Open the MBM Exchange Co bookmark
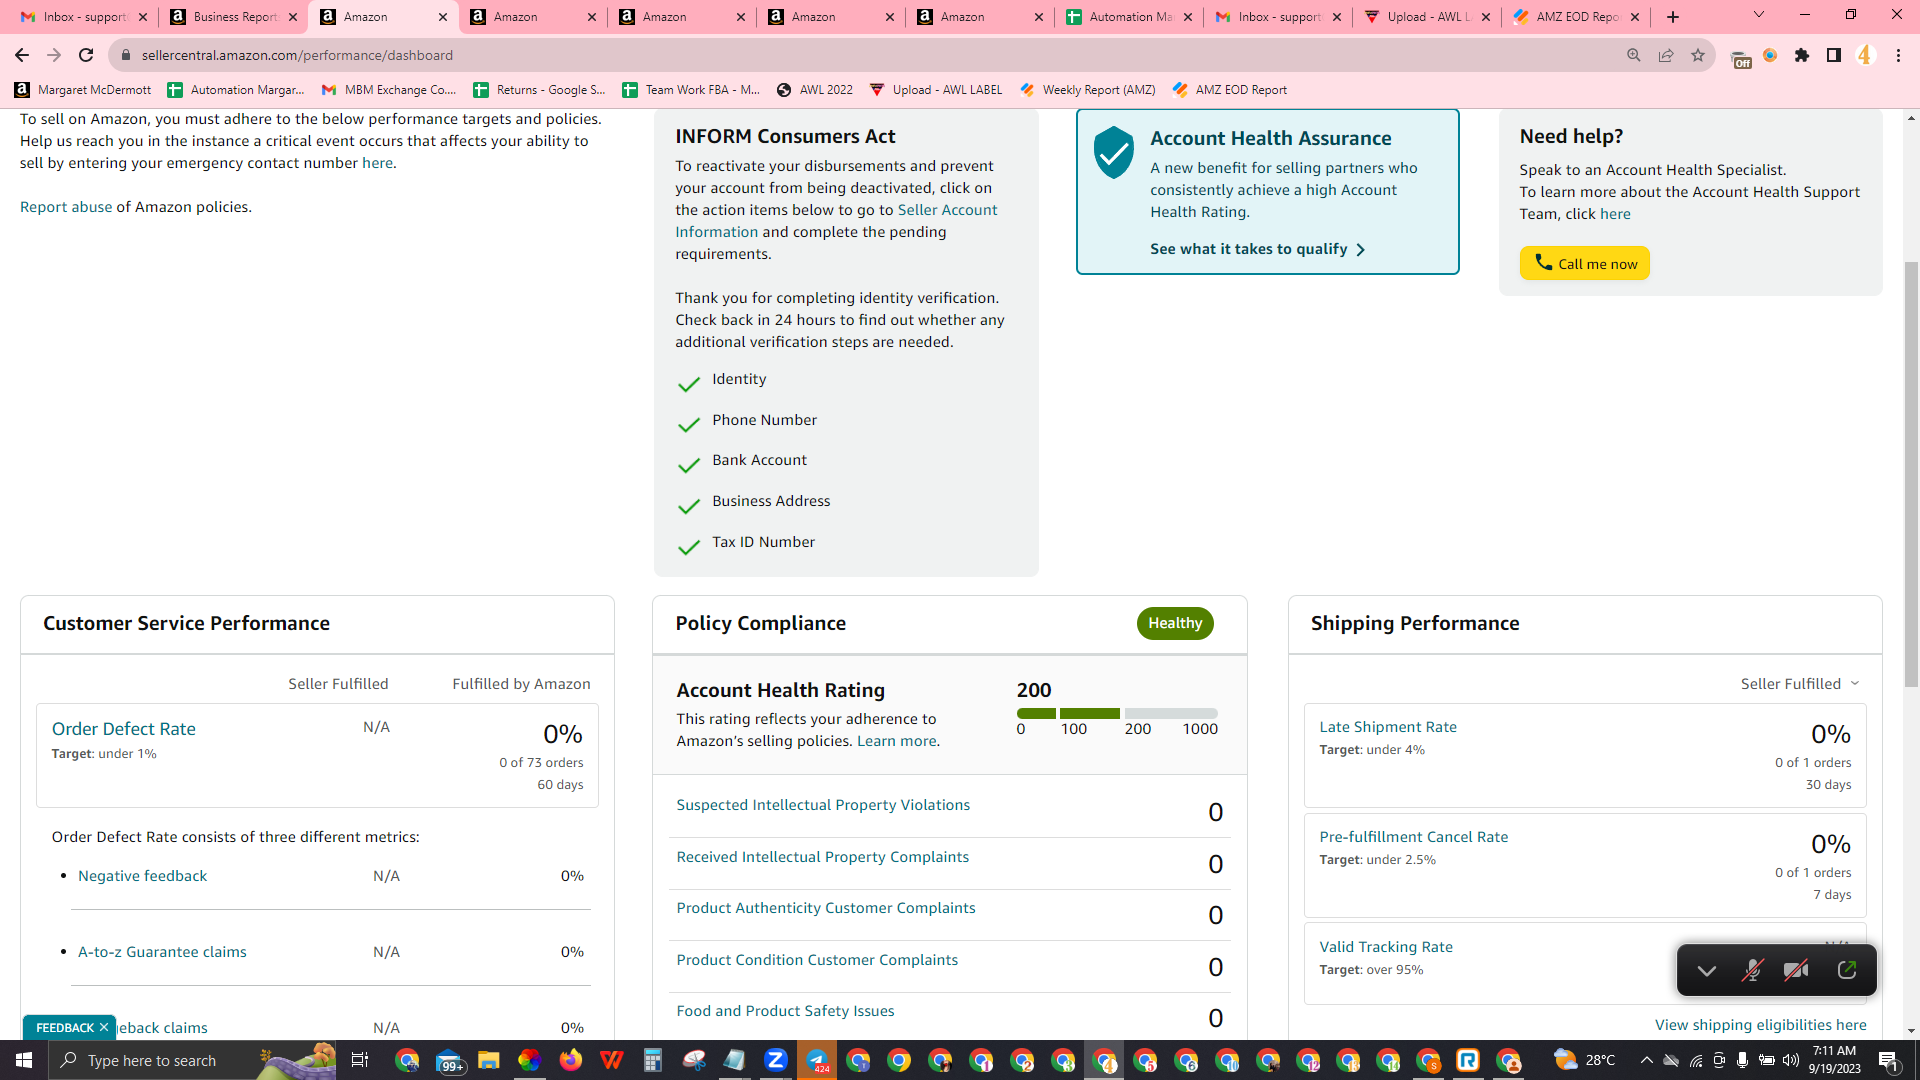The image size is (1920, 1080). 389,90
